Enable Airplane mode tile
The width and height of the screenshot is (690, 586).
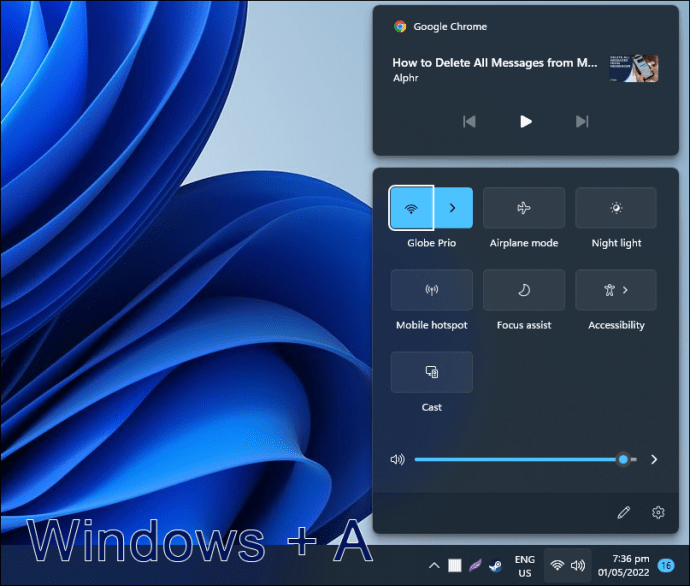[x=524, y=208]
